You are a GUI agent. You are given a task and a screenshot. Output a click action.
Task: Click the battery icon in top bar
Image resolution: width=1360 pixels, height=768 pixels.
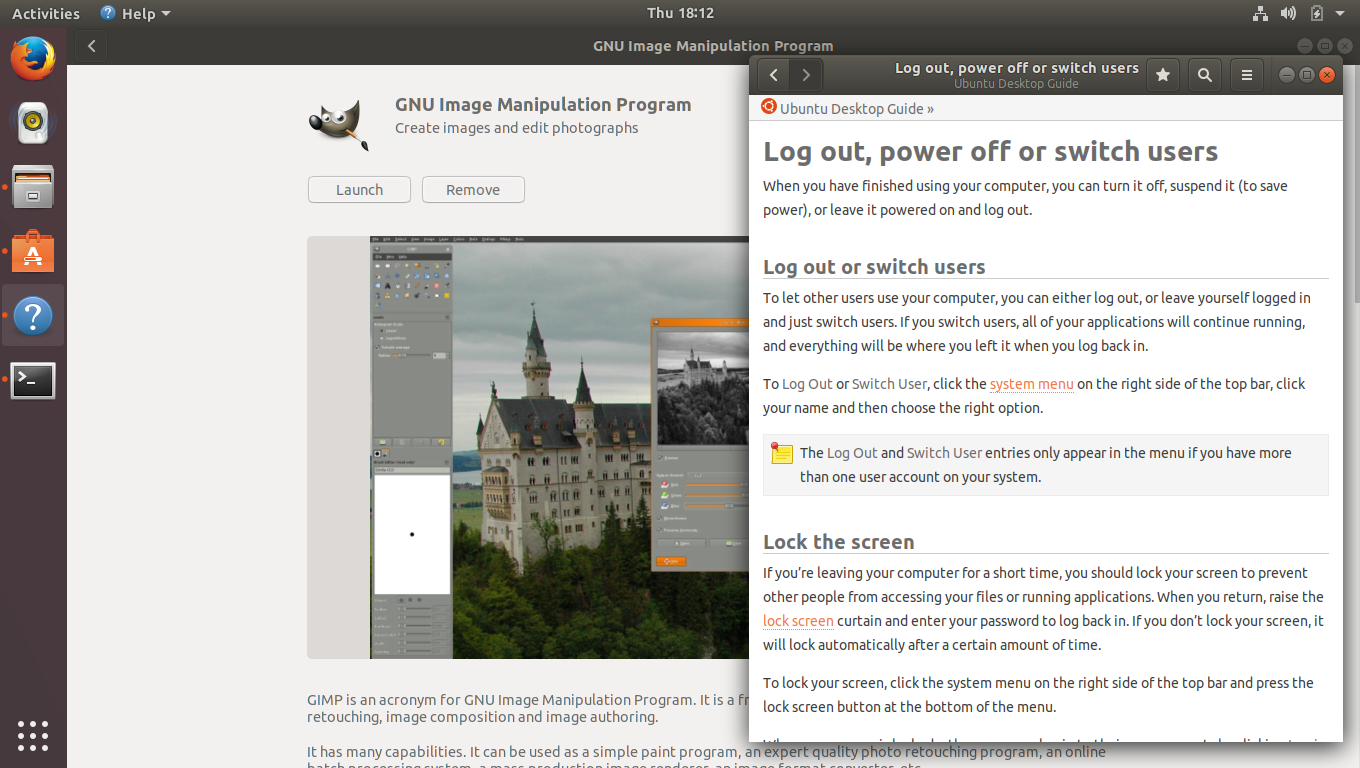[x=1316, y=14]
